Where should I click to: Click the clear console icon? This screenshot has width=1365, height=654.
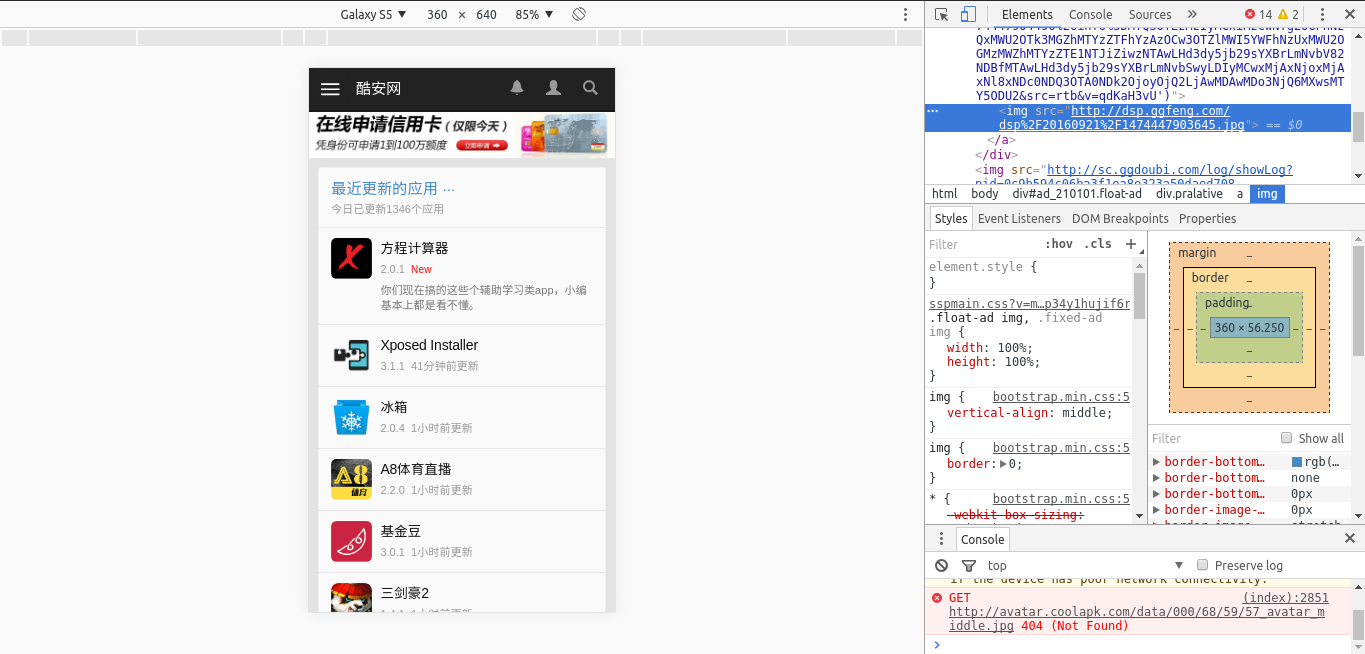[x=941, y=565]
